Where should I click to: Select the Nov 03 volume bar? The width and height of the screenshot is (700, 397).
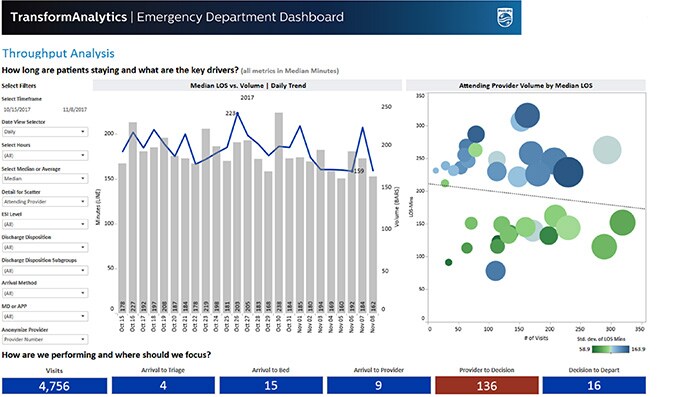click(x=321, y=230)
